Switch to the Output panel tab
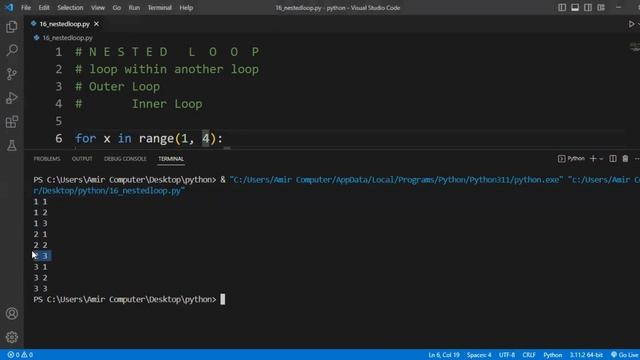Image resolution: width=640 pixels, height=360 pixels. tap(82, 159)
